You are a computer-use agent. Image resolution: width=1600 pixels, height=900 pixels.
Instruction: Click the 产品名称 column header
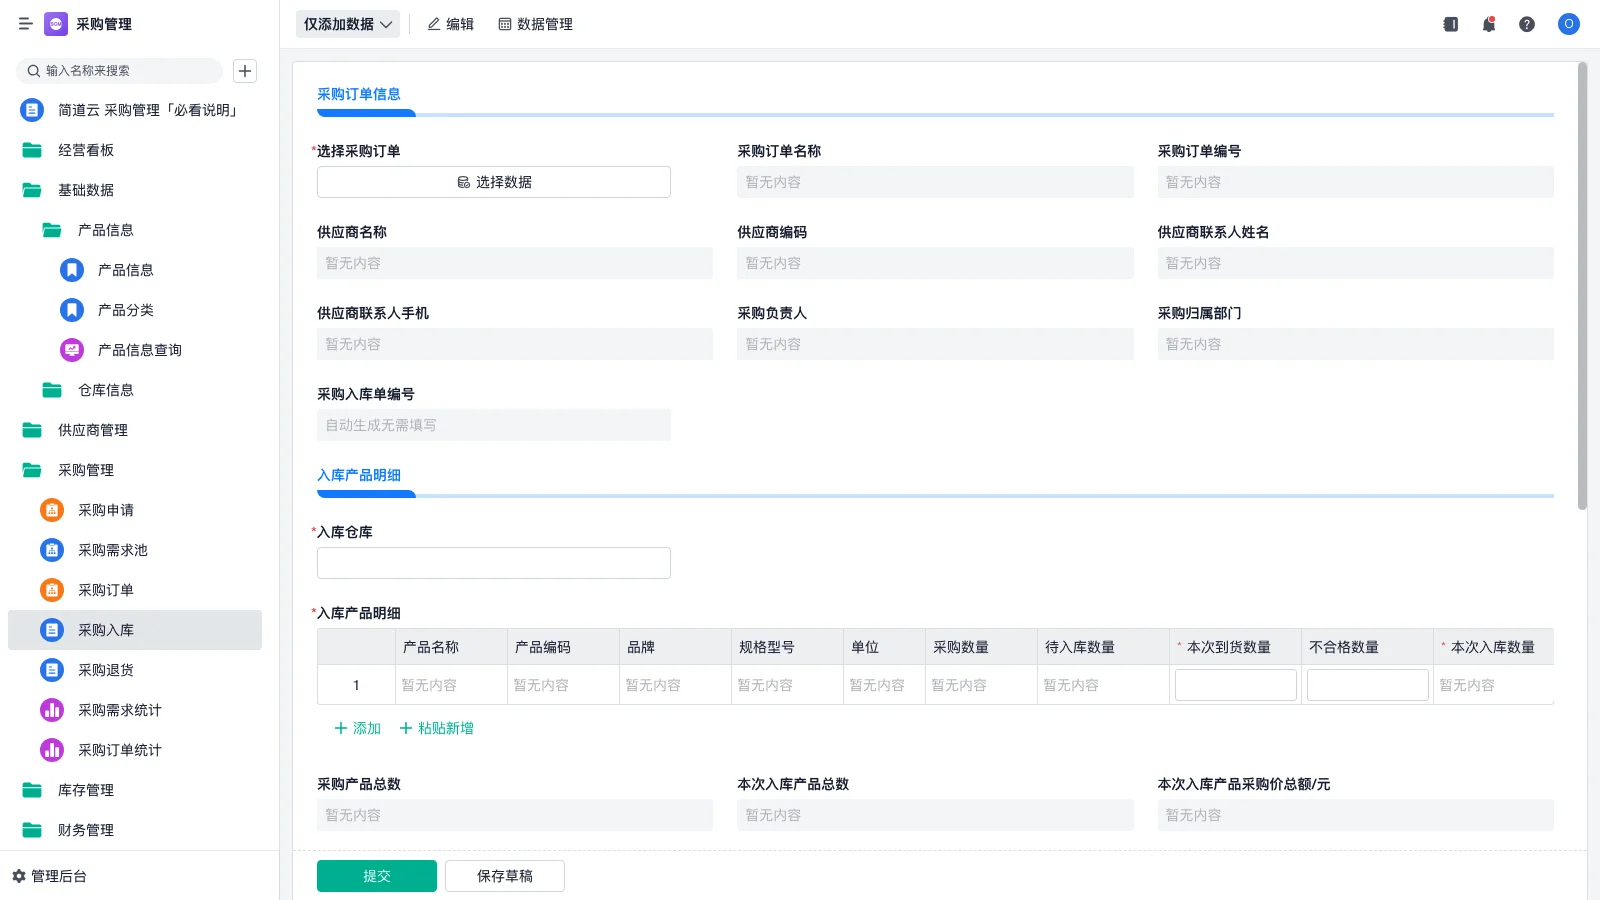[x=451, y=647]
